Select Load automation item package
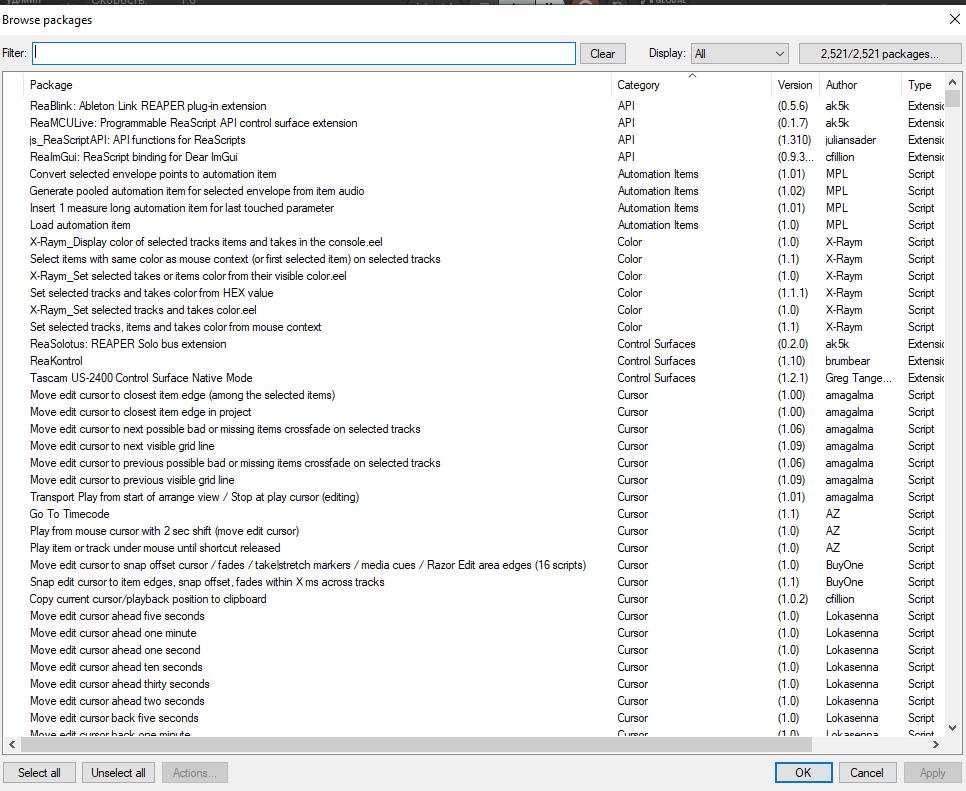 point(80,225)
